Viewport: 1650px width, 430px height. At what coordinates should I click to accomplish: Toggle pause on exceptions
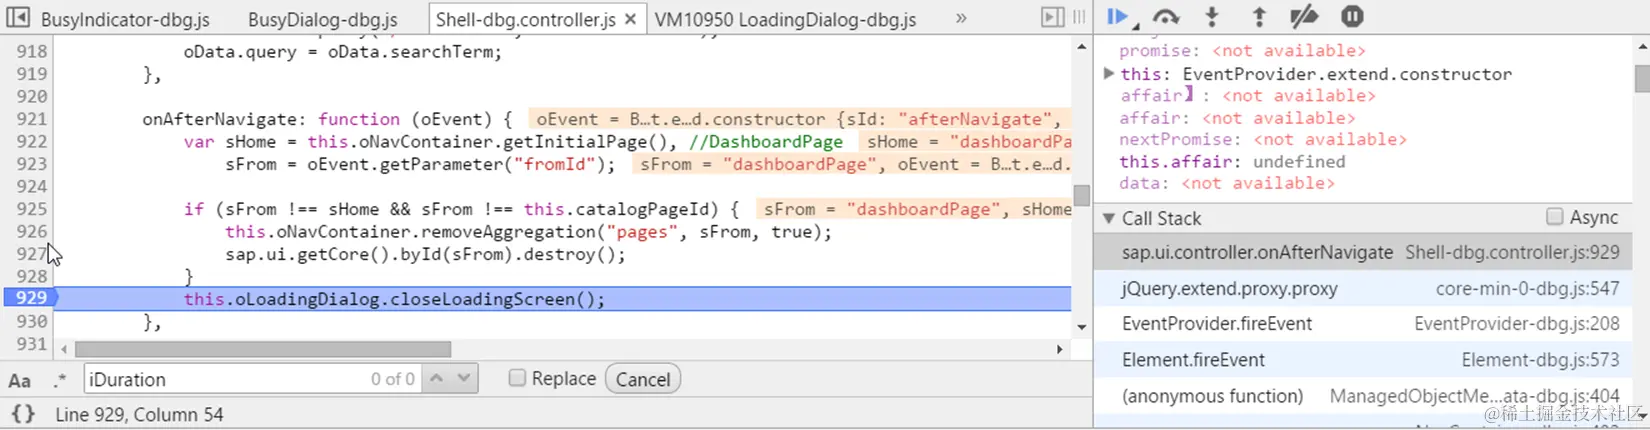(1352, 16)
